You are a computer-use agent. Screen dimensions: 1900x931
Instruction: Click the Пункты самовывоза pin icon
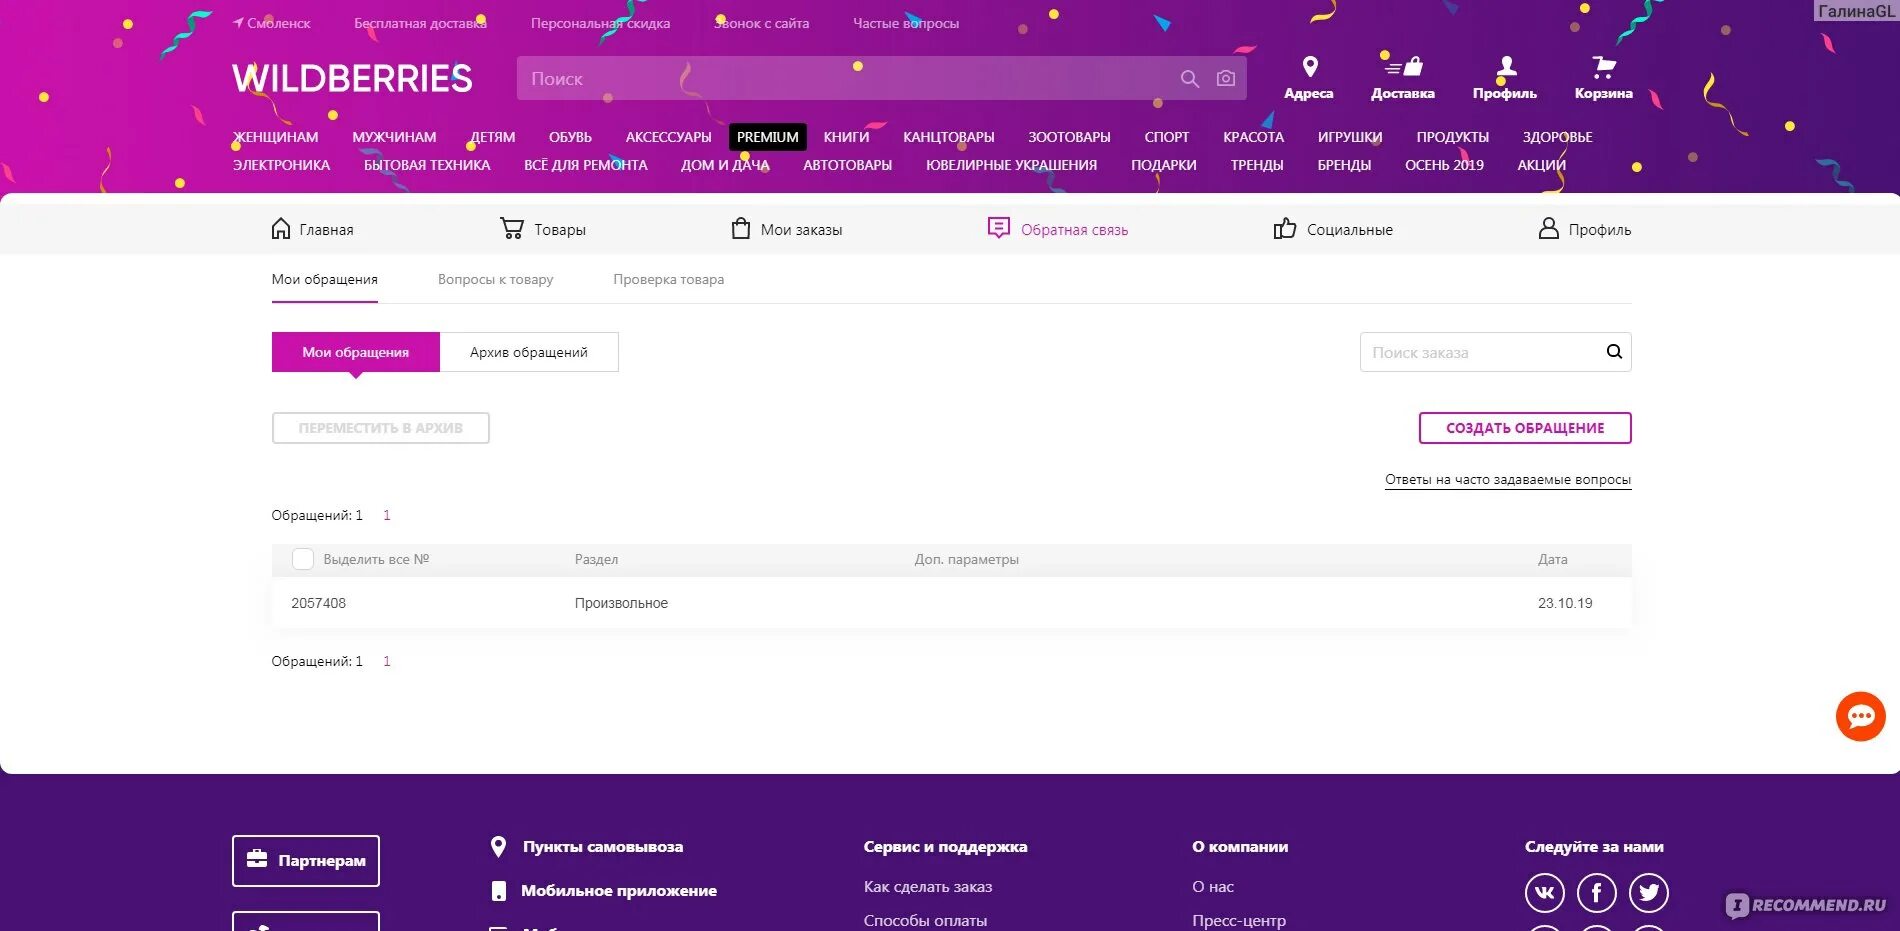pyautogui.click(x=498, y=847)
